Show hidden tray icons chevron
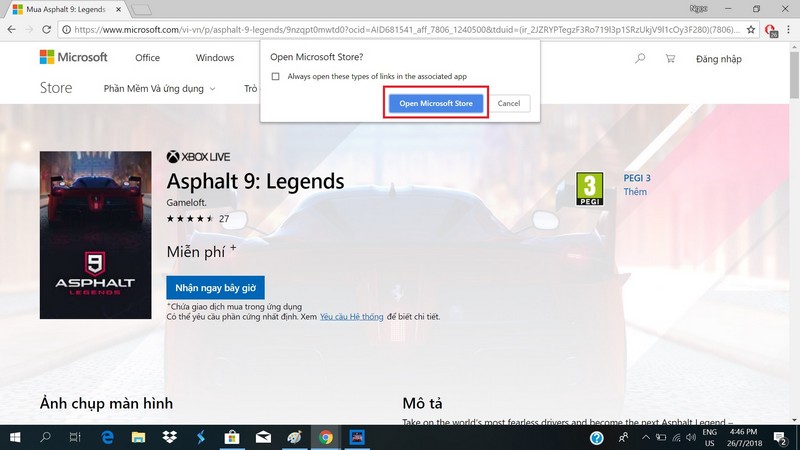The height and width of the screenshot is (450, 800). pos(645,438)
